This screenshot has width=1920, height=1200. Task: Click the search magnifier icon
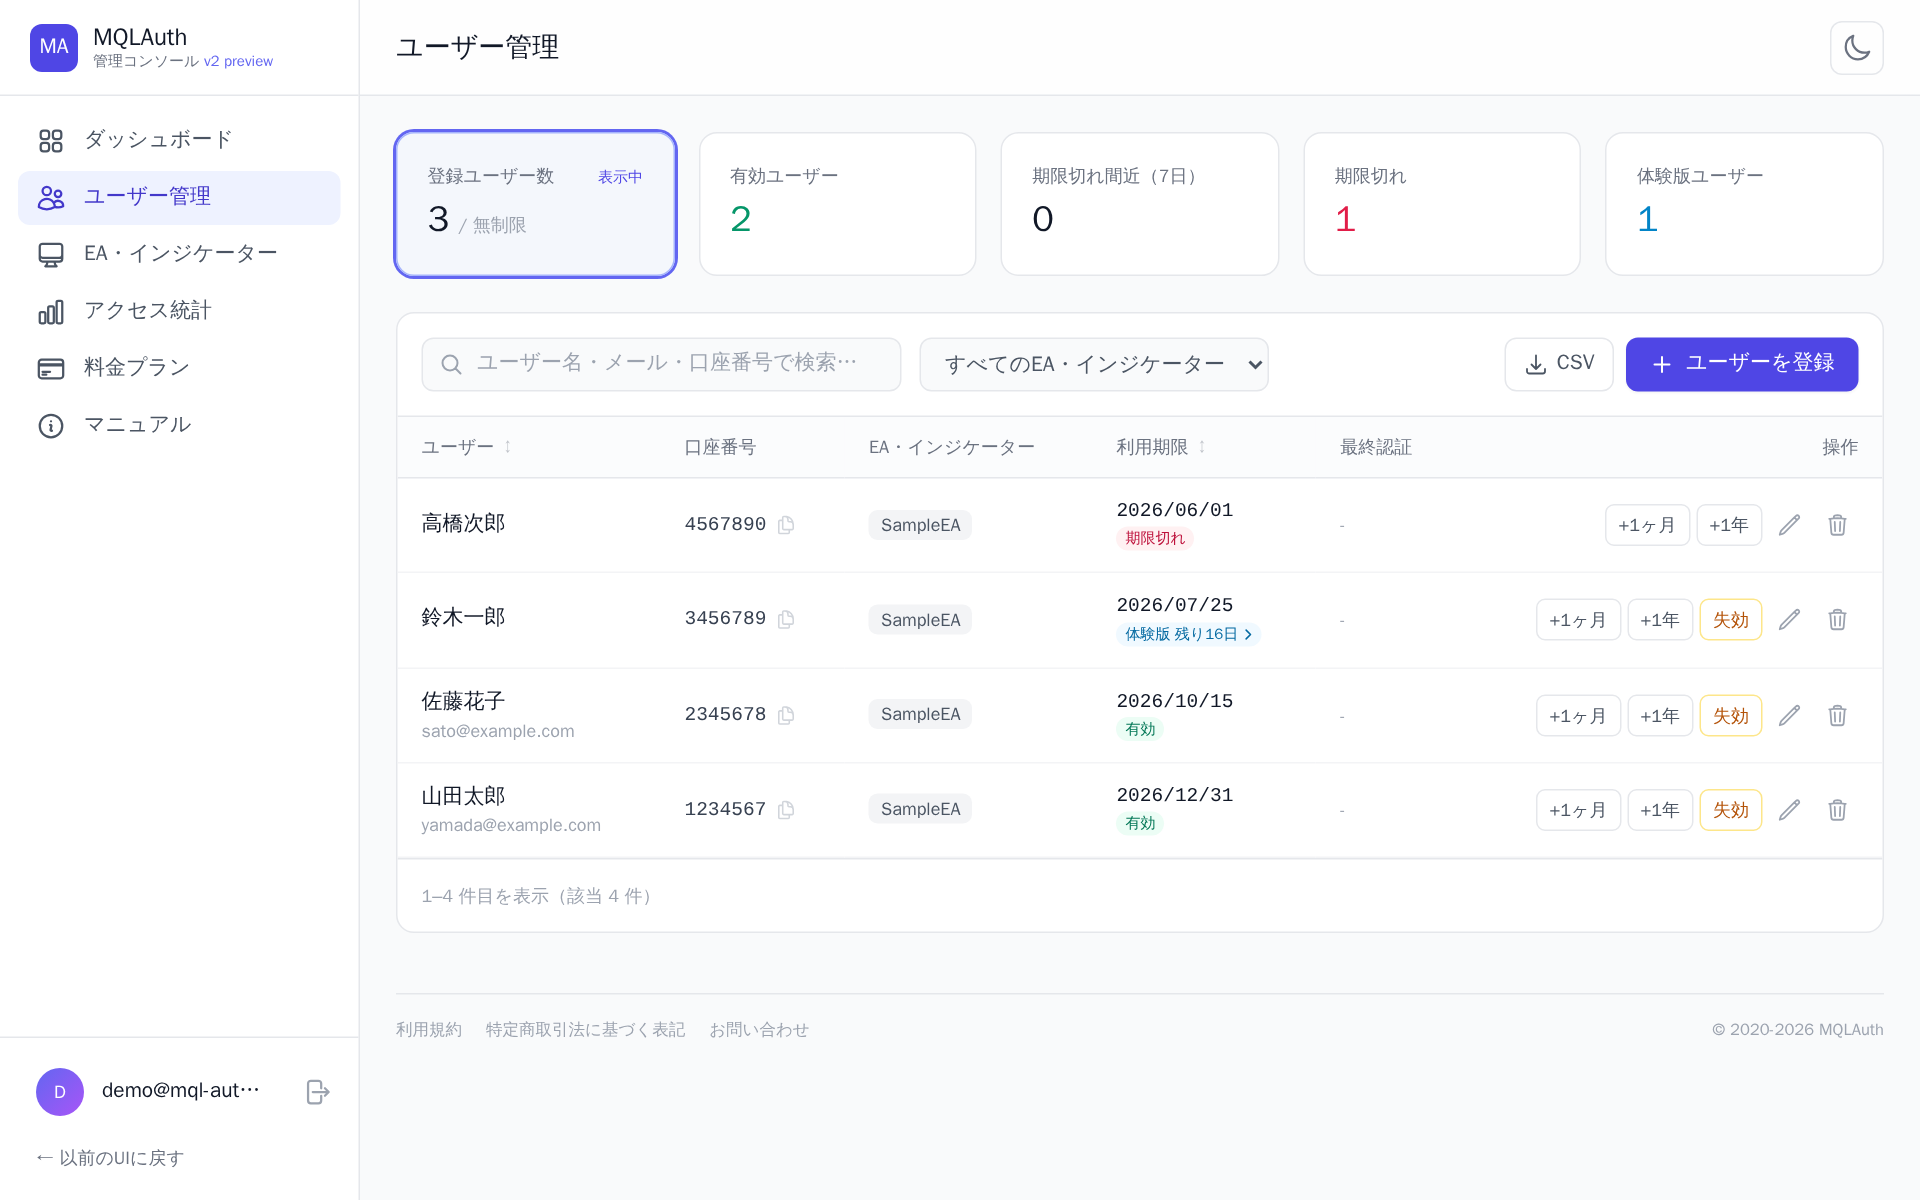point(451,364)
